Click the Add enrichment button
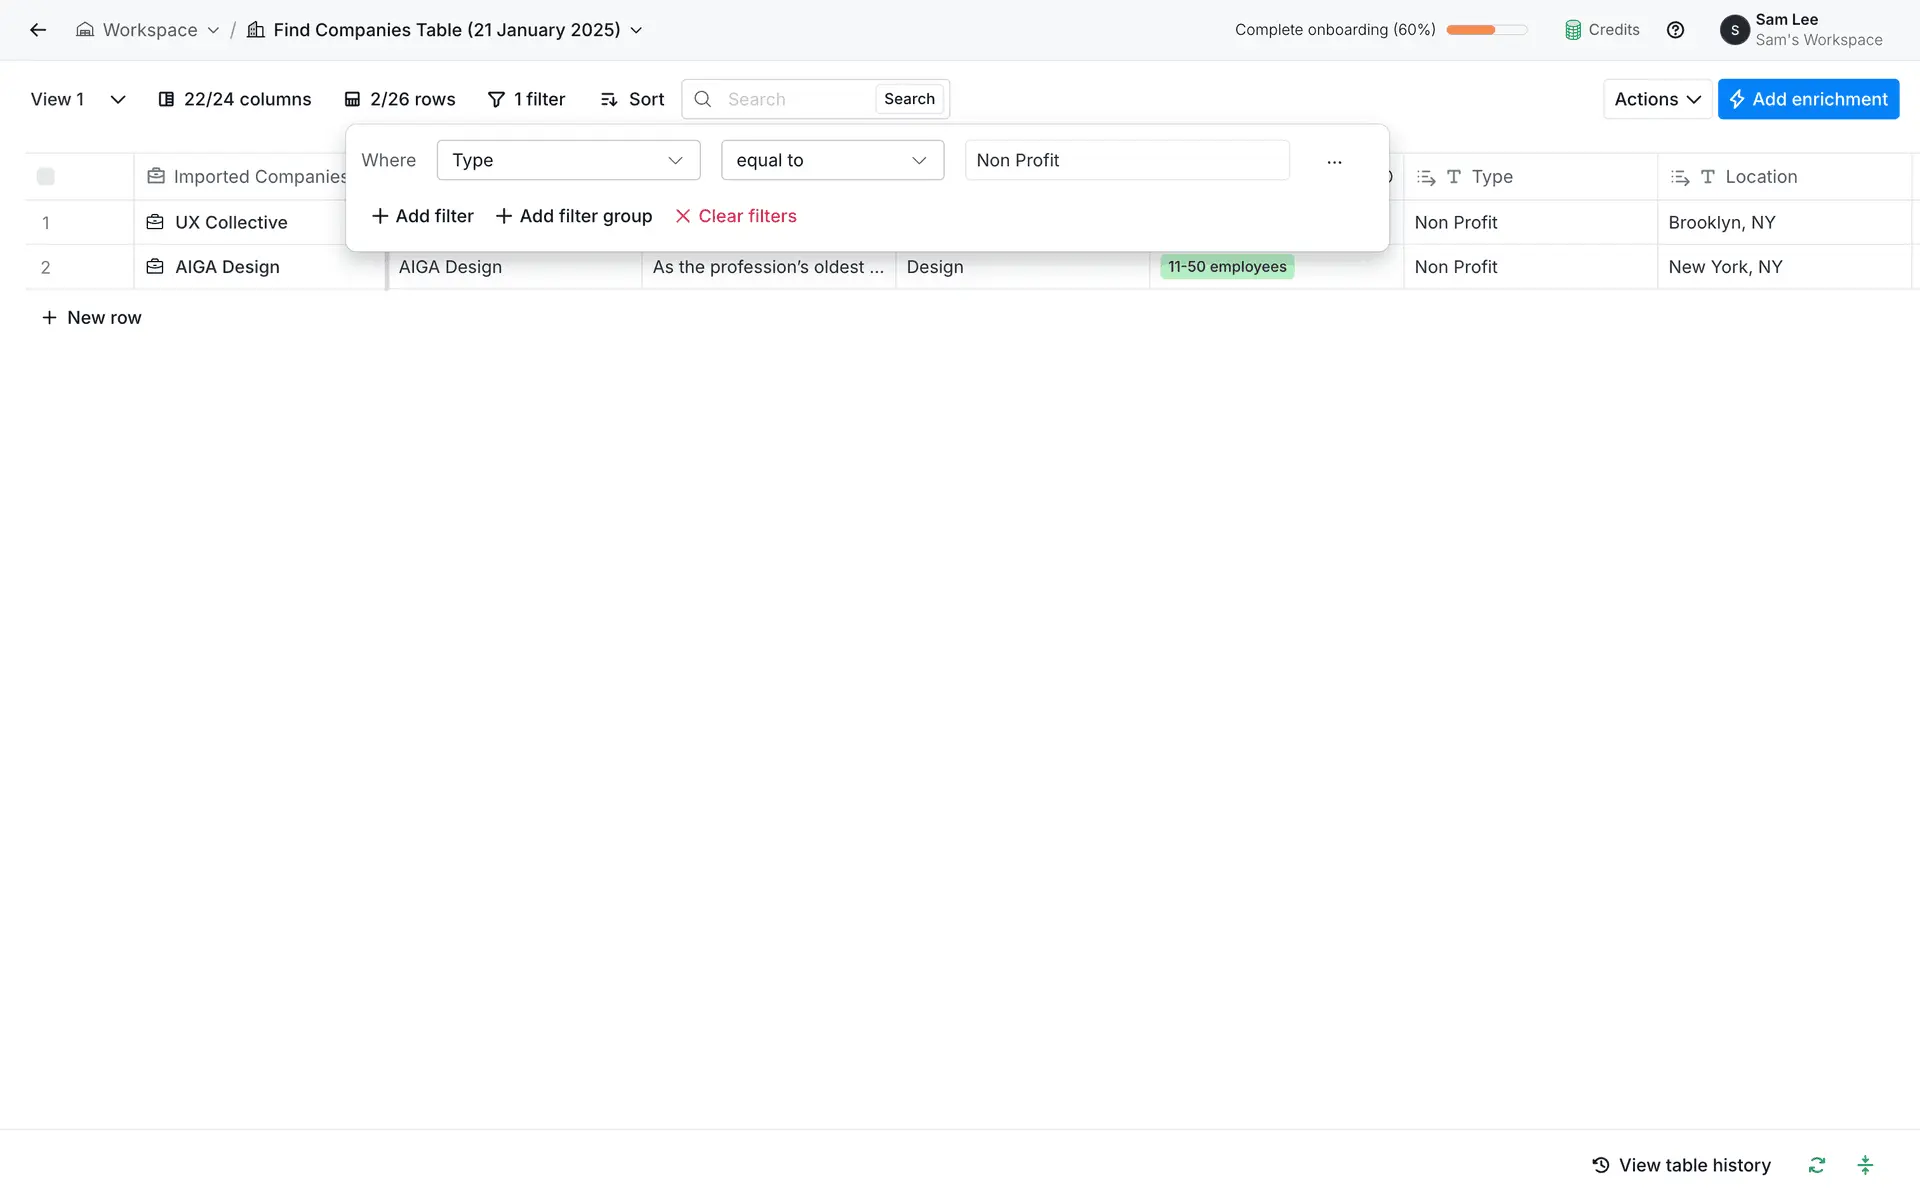Screen dimensions: 1920x1200 pyautogui.click(x=1808, y=99)
